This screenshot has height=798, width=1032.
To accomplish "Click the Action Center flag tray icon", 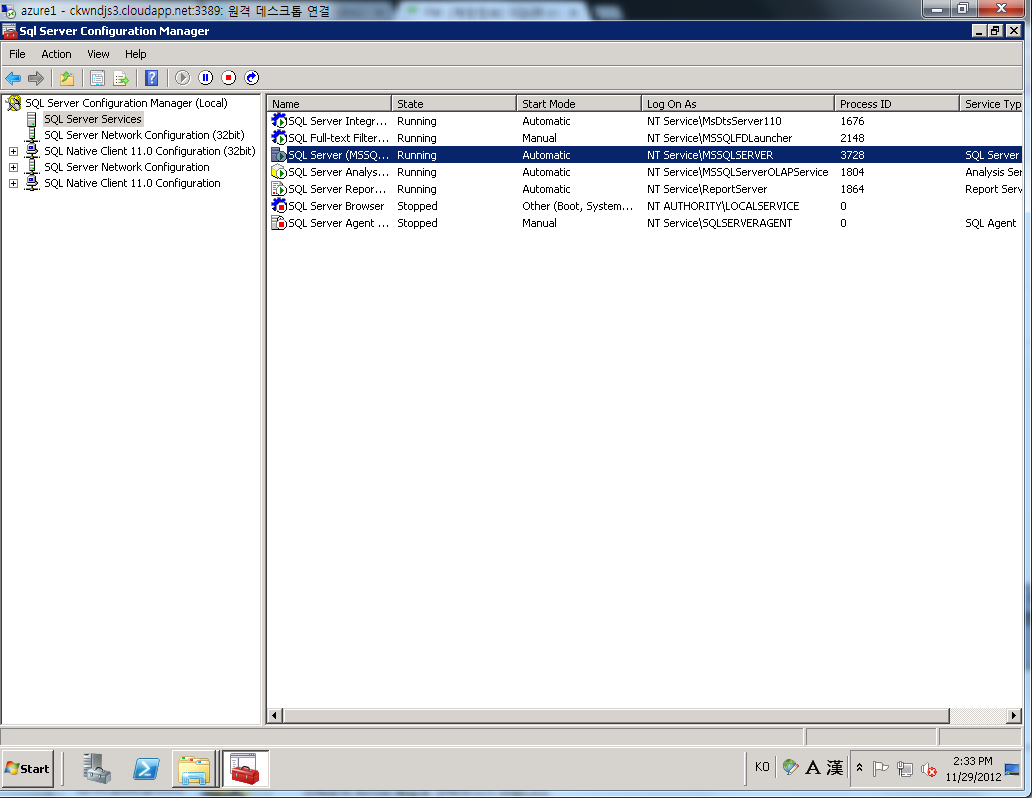I will (x=881, y=768).
